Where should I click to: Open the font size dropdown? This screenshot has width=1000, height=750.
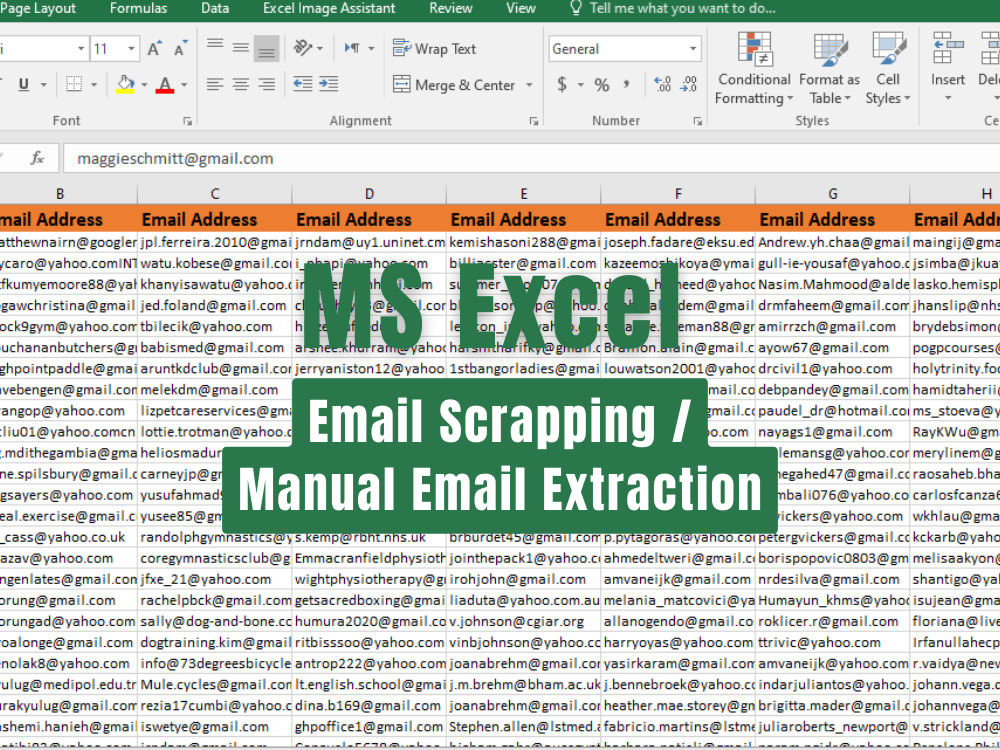pyautogui.click(x=130, y=47)
